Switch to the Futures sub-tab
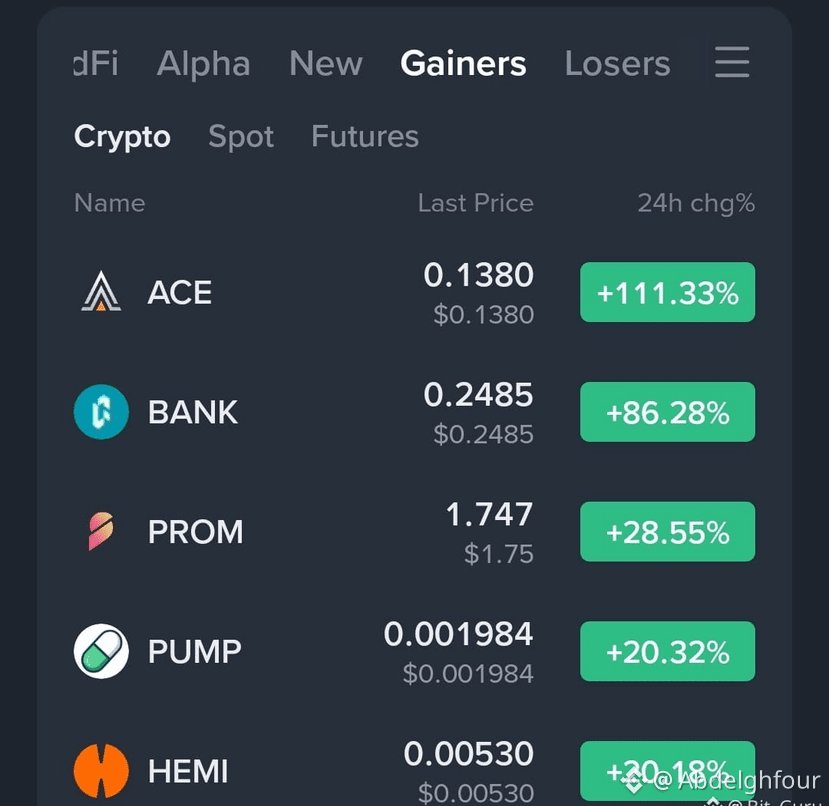829x806 pixels. pyautogui.click(x=365, y=136)
